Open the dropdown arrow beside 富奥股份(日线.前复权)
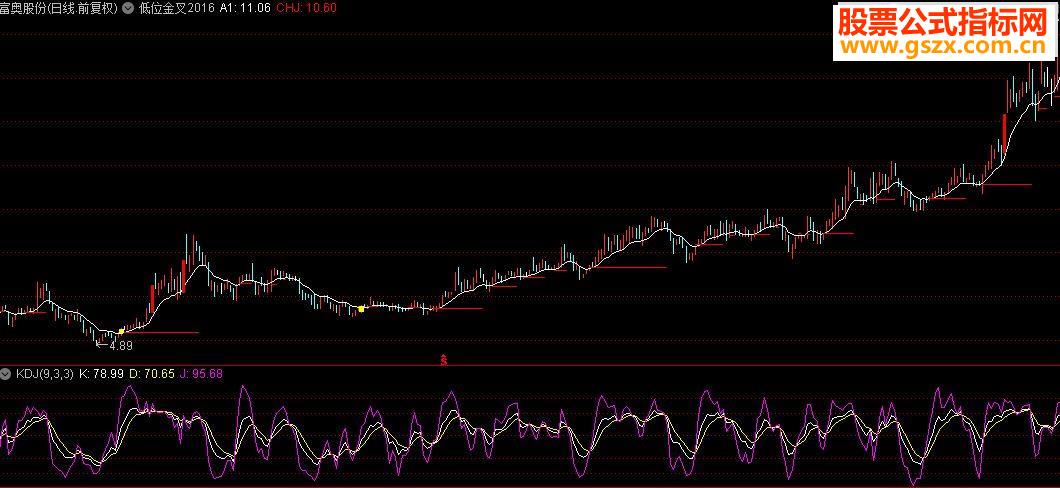 [126, 8]
